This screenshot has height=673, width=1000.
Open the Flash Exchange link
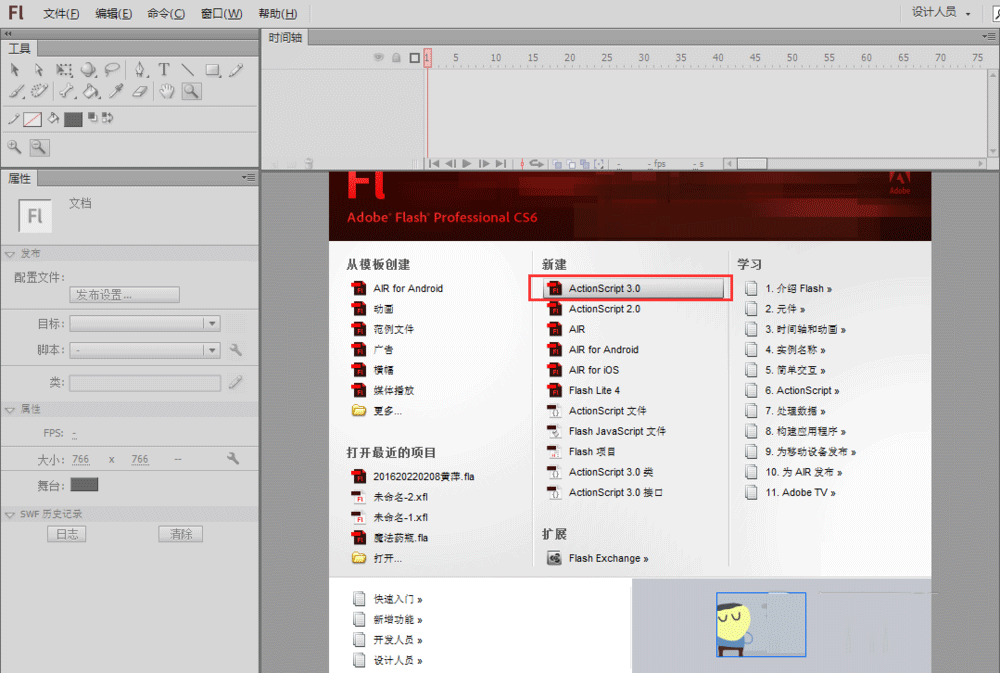pos(608,558)
